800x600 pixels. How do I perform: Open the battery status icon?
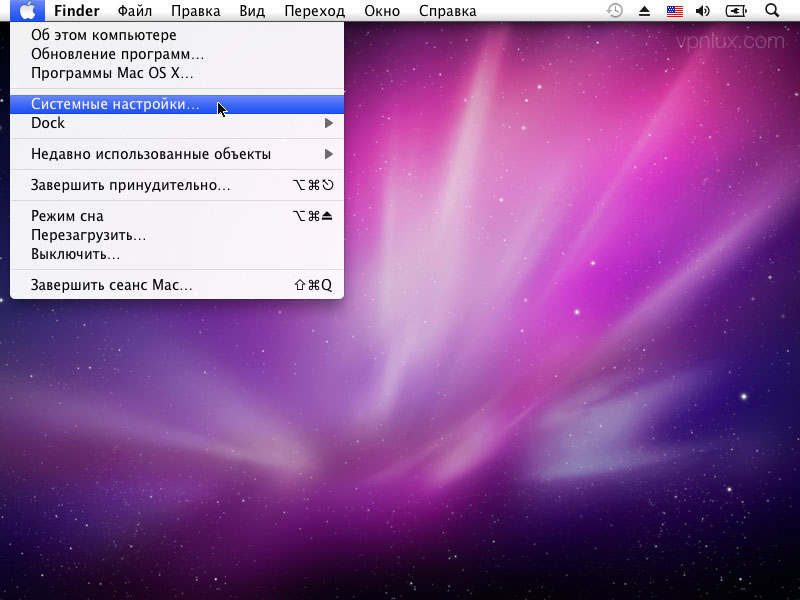point(736,11)
